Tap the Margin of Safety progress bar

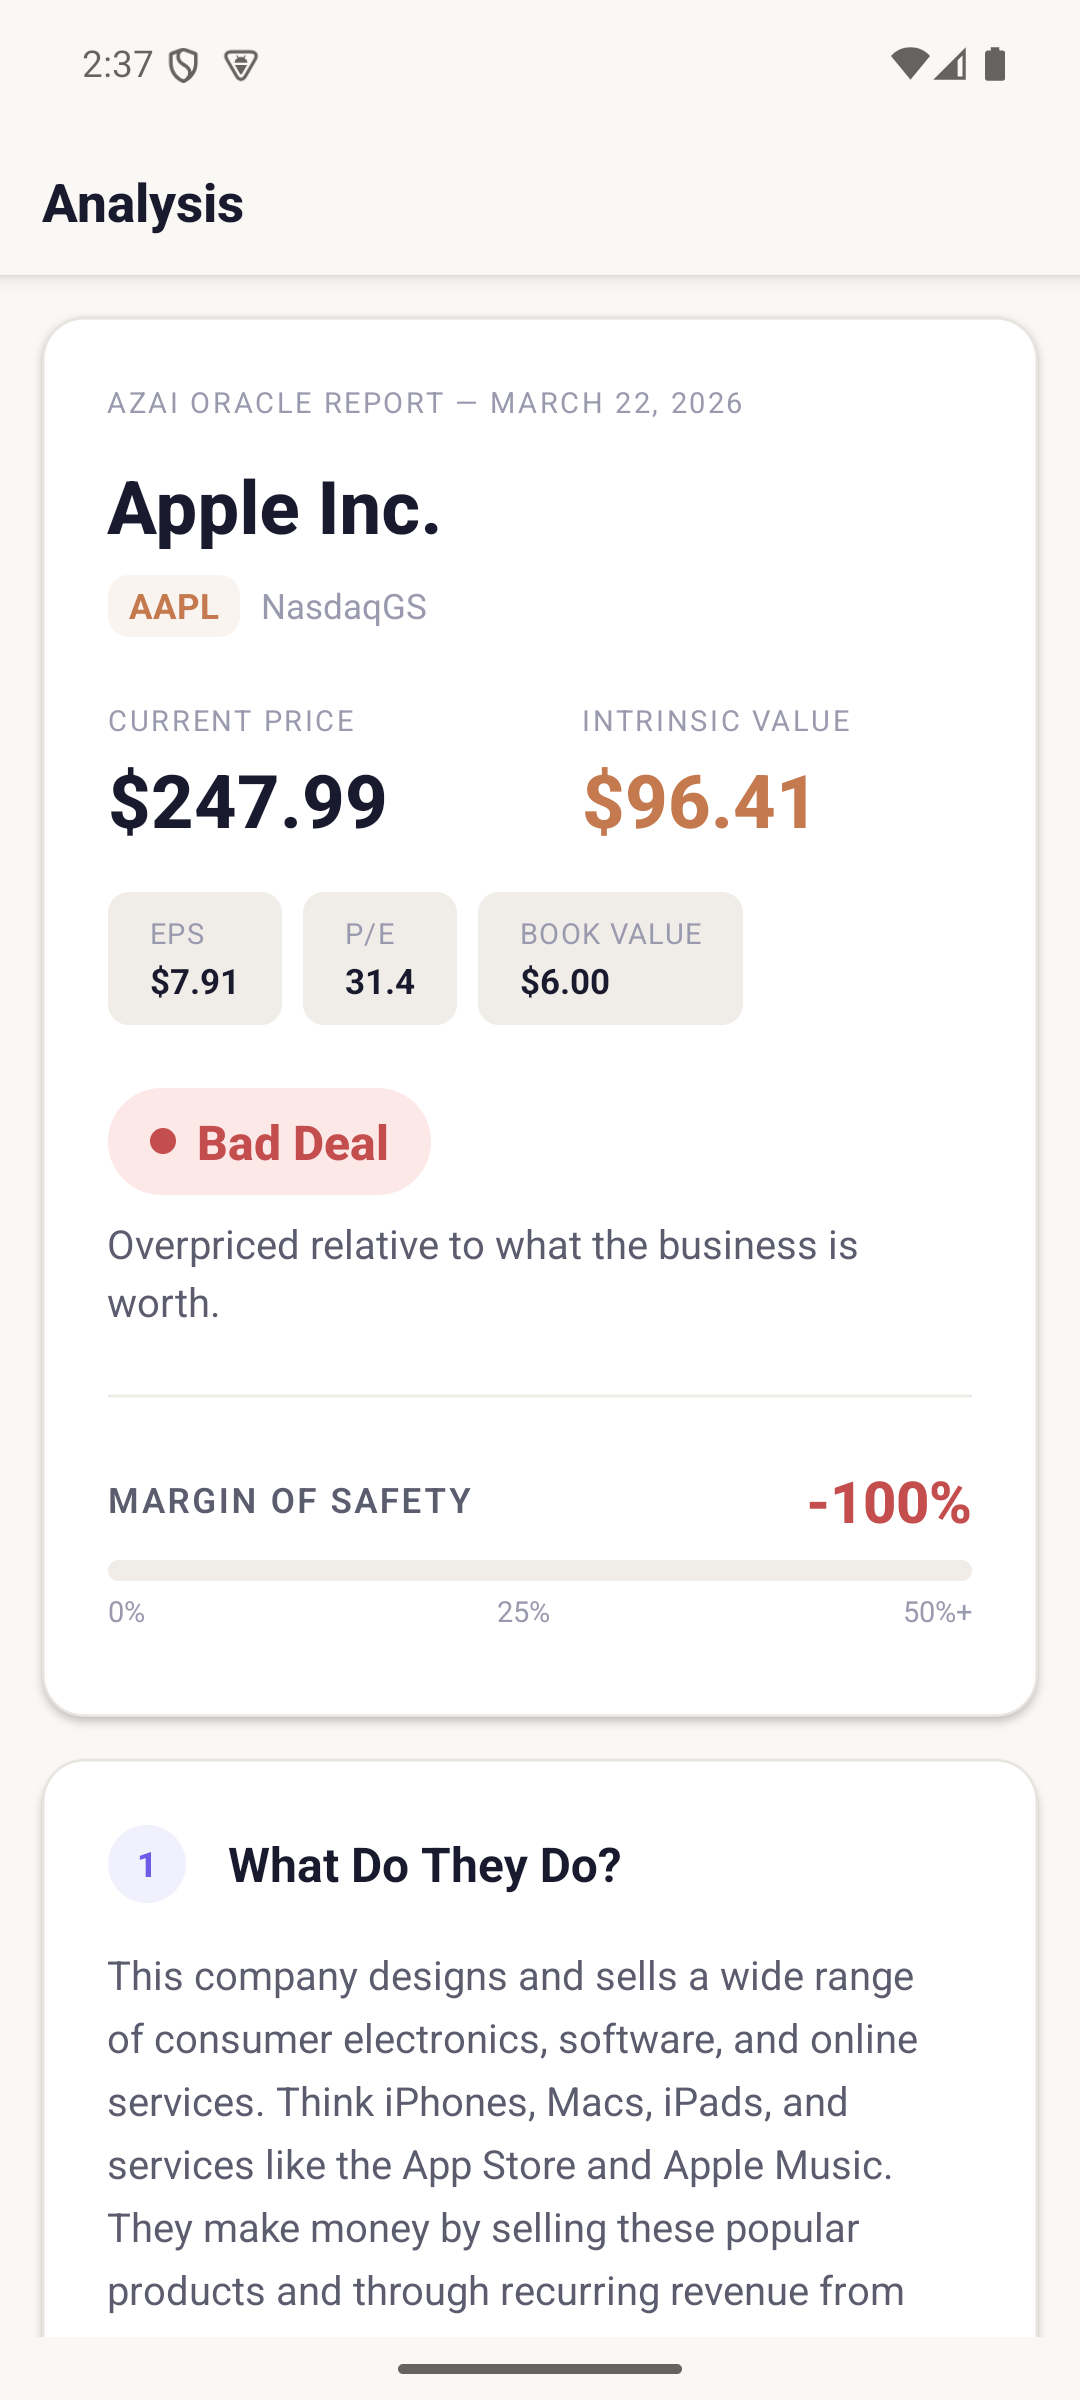[540, 1570]
